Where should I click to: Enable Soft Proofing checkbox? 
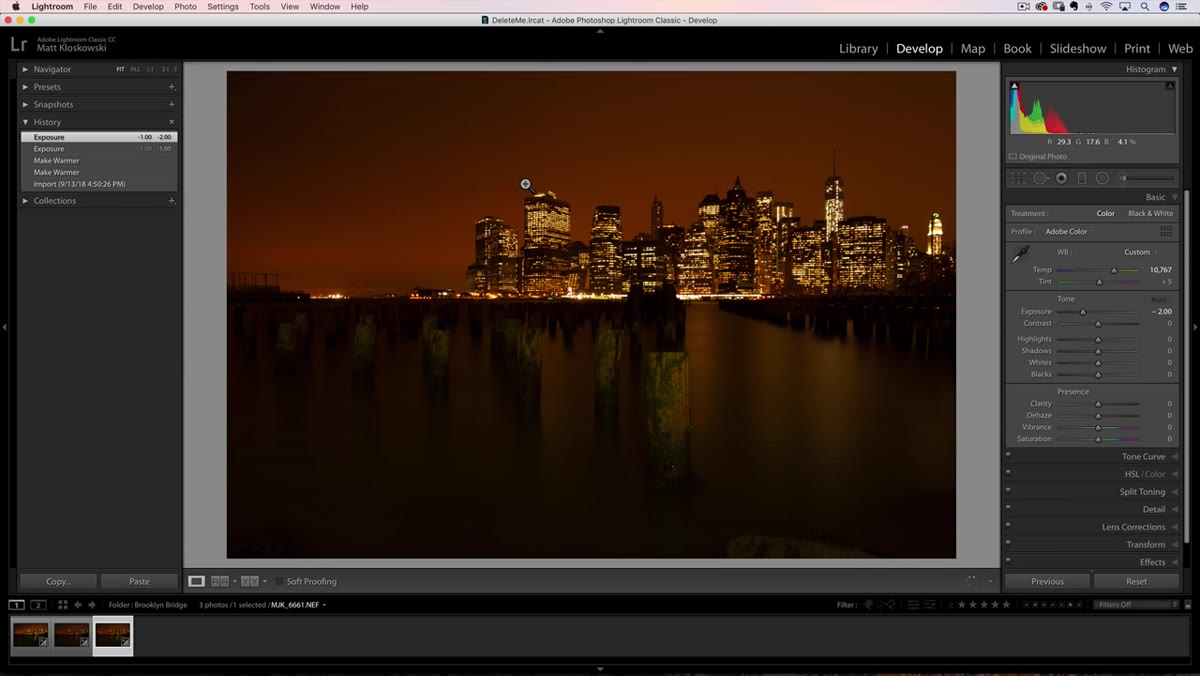279,581
